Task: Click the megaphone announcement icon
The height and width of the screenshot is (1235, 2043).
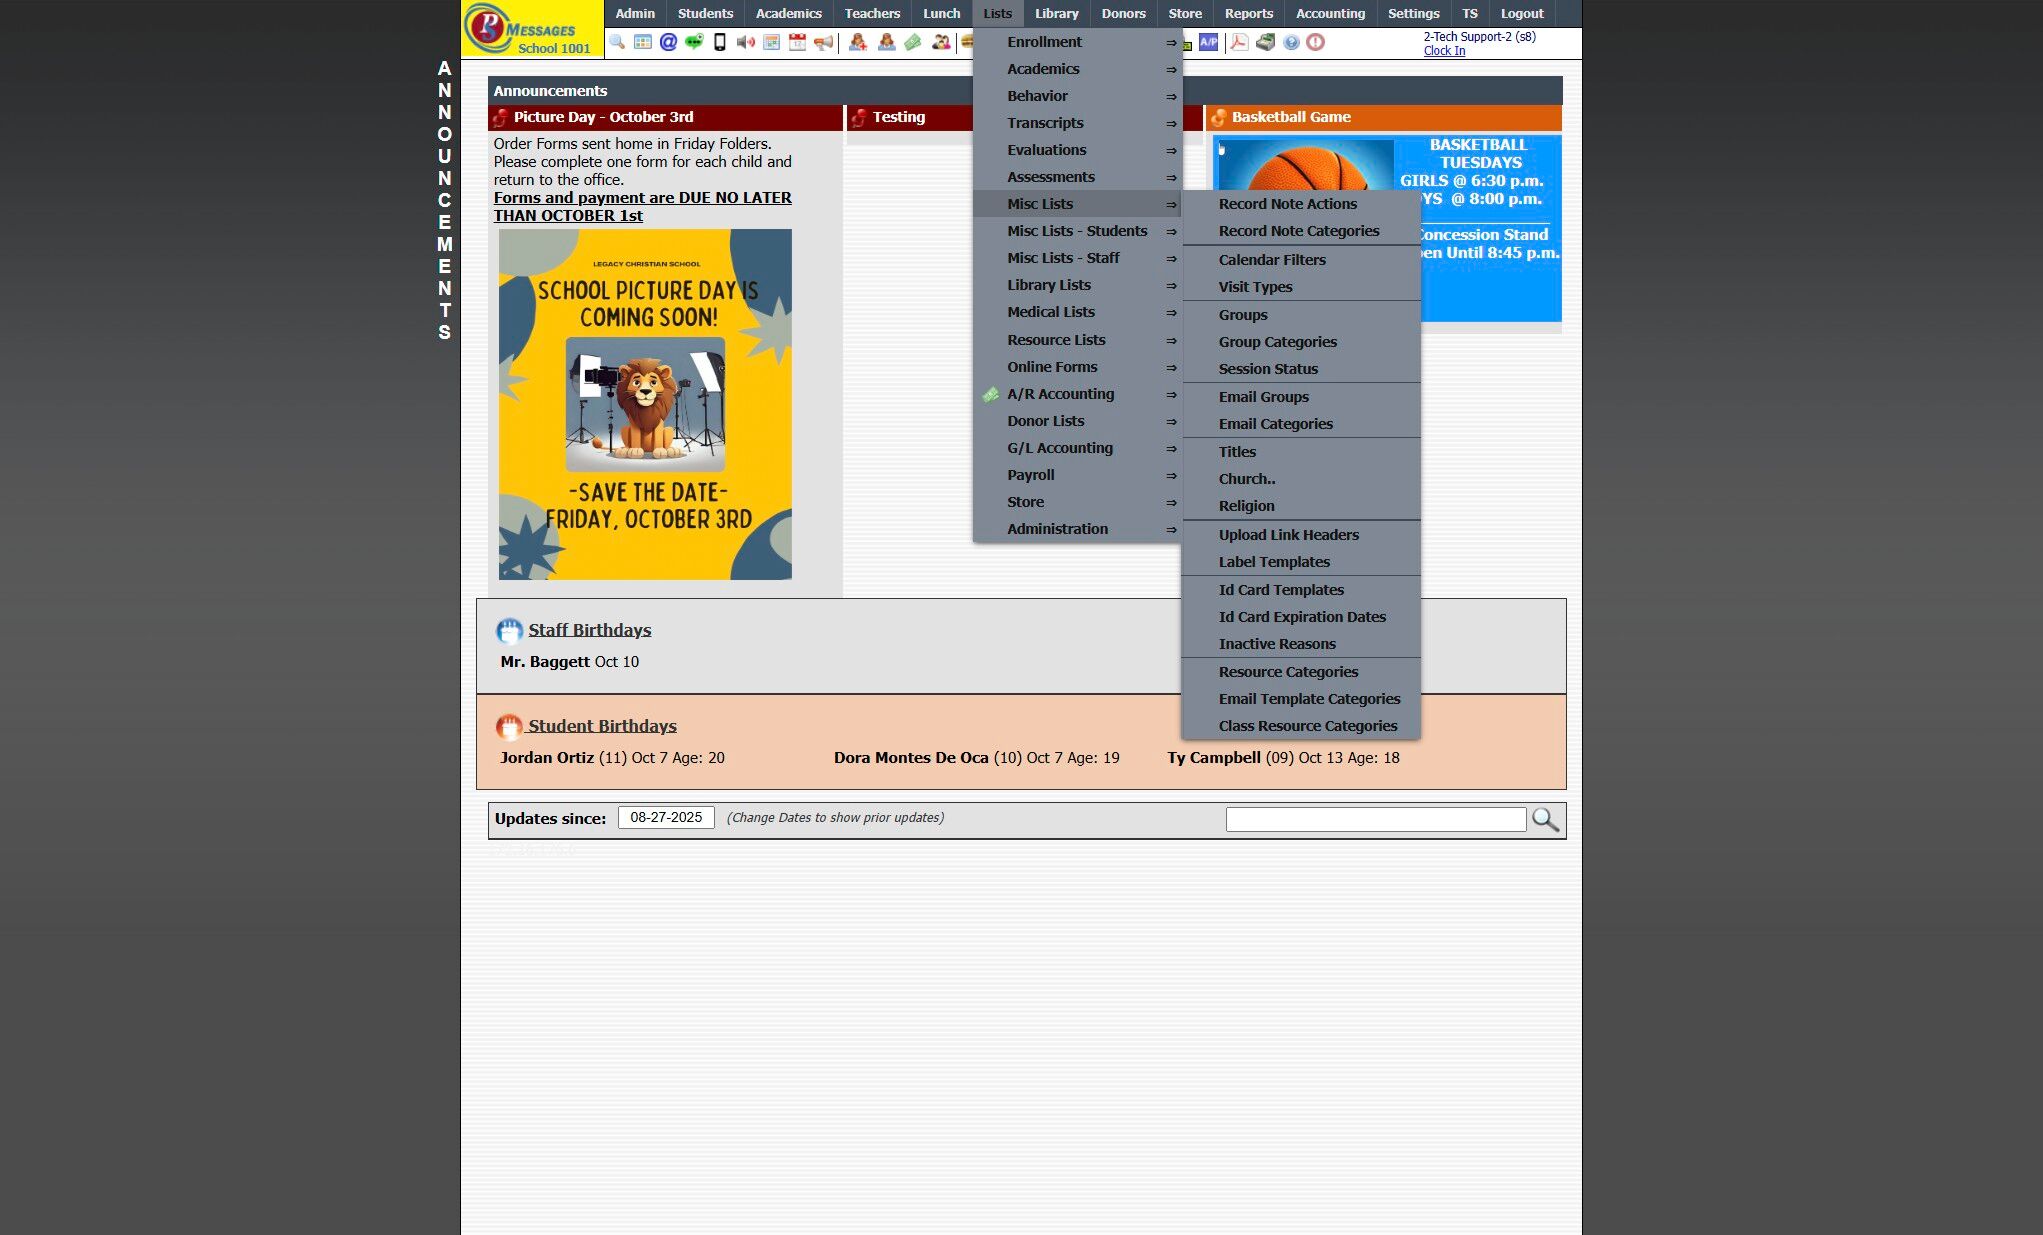Action: (823, 42)
